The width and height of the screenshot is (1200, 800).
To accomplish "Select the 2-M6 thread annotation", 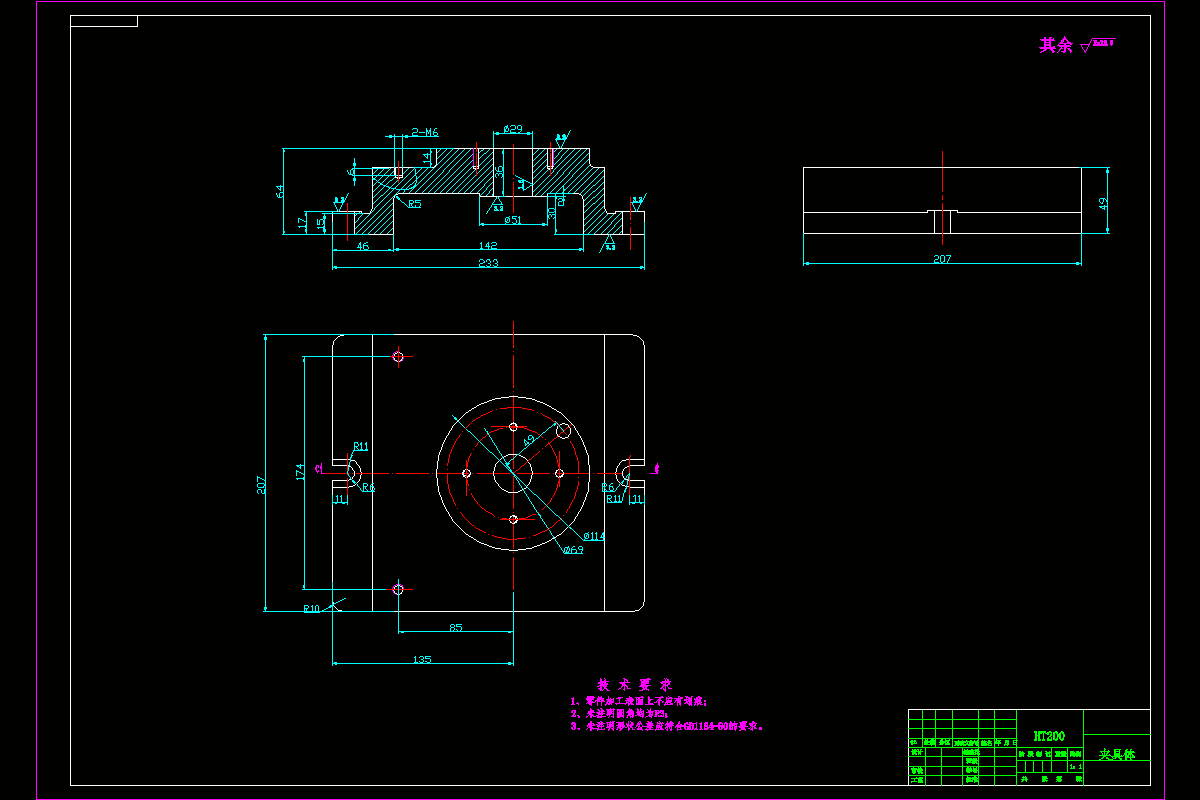I will (426, 132).
